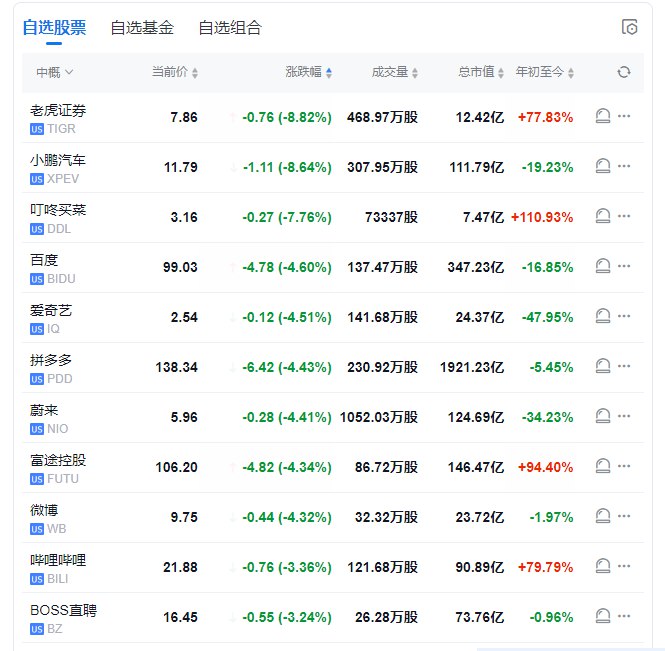Screen dimensions: 665x651
Task: Set alert bell for 百度 BIDU
Action: click(x=603, y=266)
